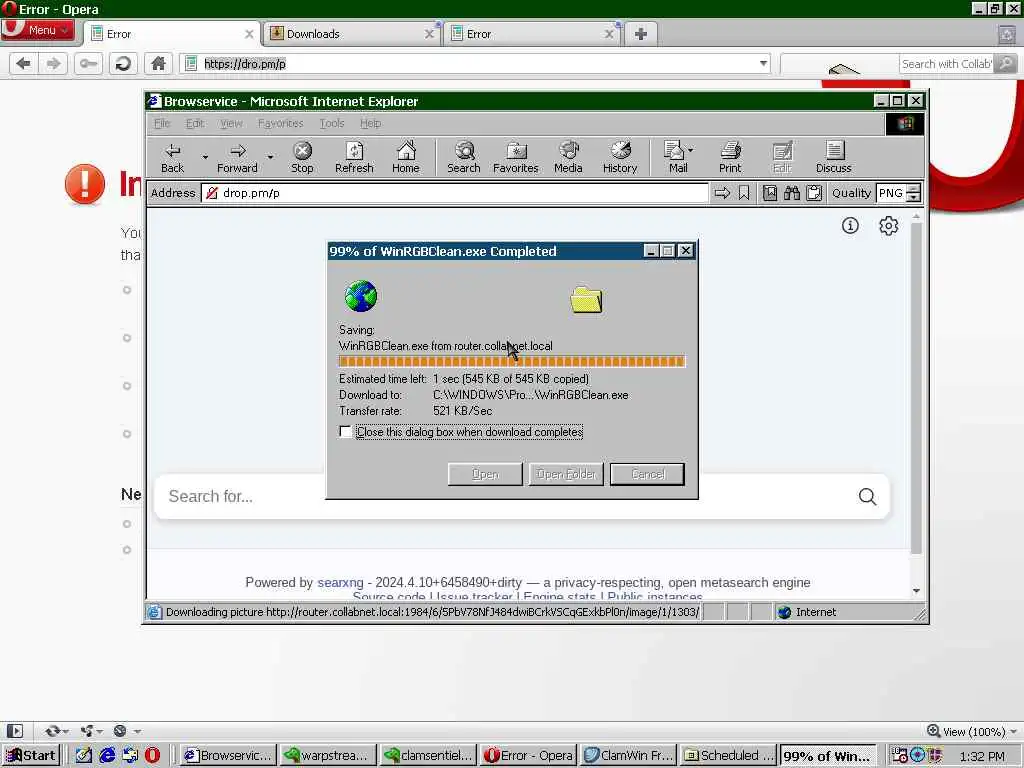The width and height of the screenshot is (1024, 768).
Task: Click Start button on taskbar
Action: tap(31, 756)
